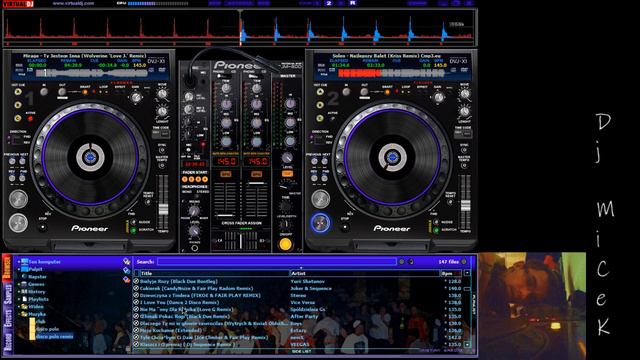Click deck 2 tempo pitch slider
The width and height of the screenshot is (640, 360).
coord(465,205)
